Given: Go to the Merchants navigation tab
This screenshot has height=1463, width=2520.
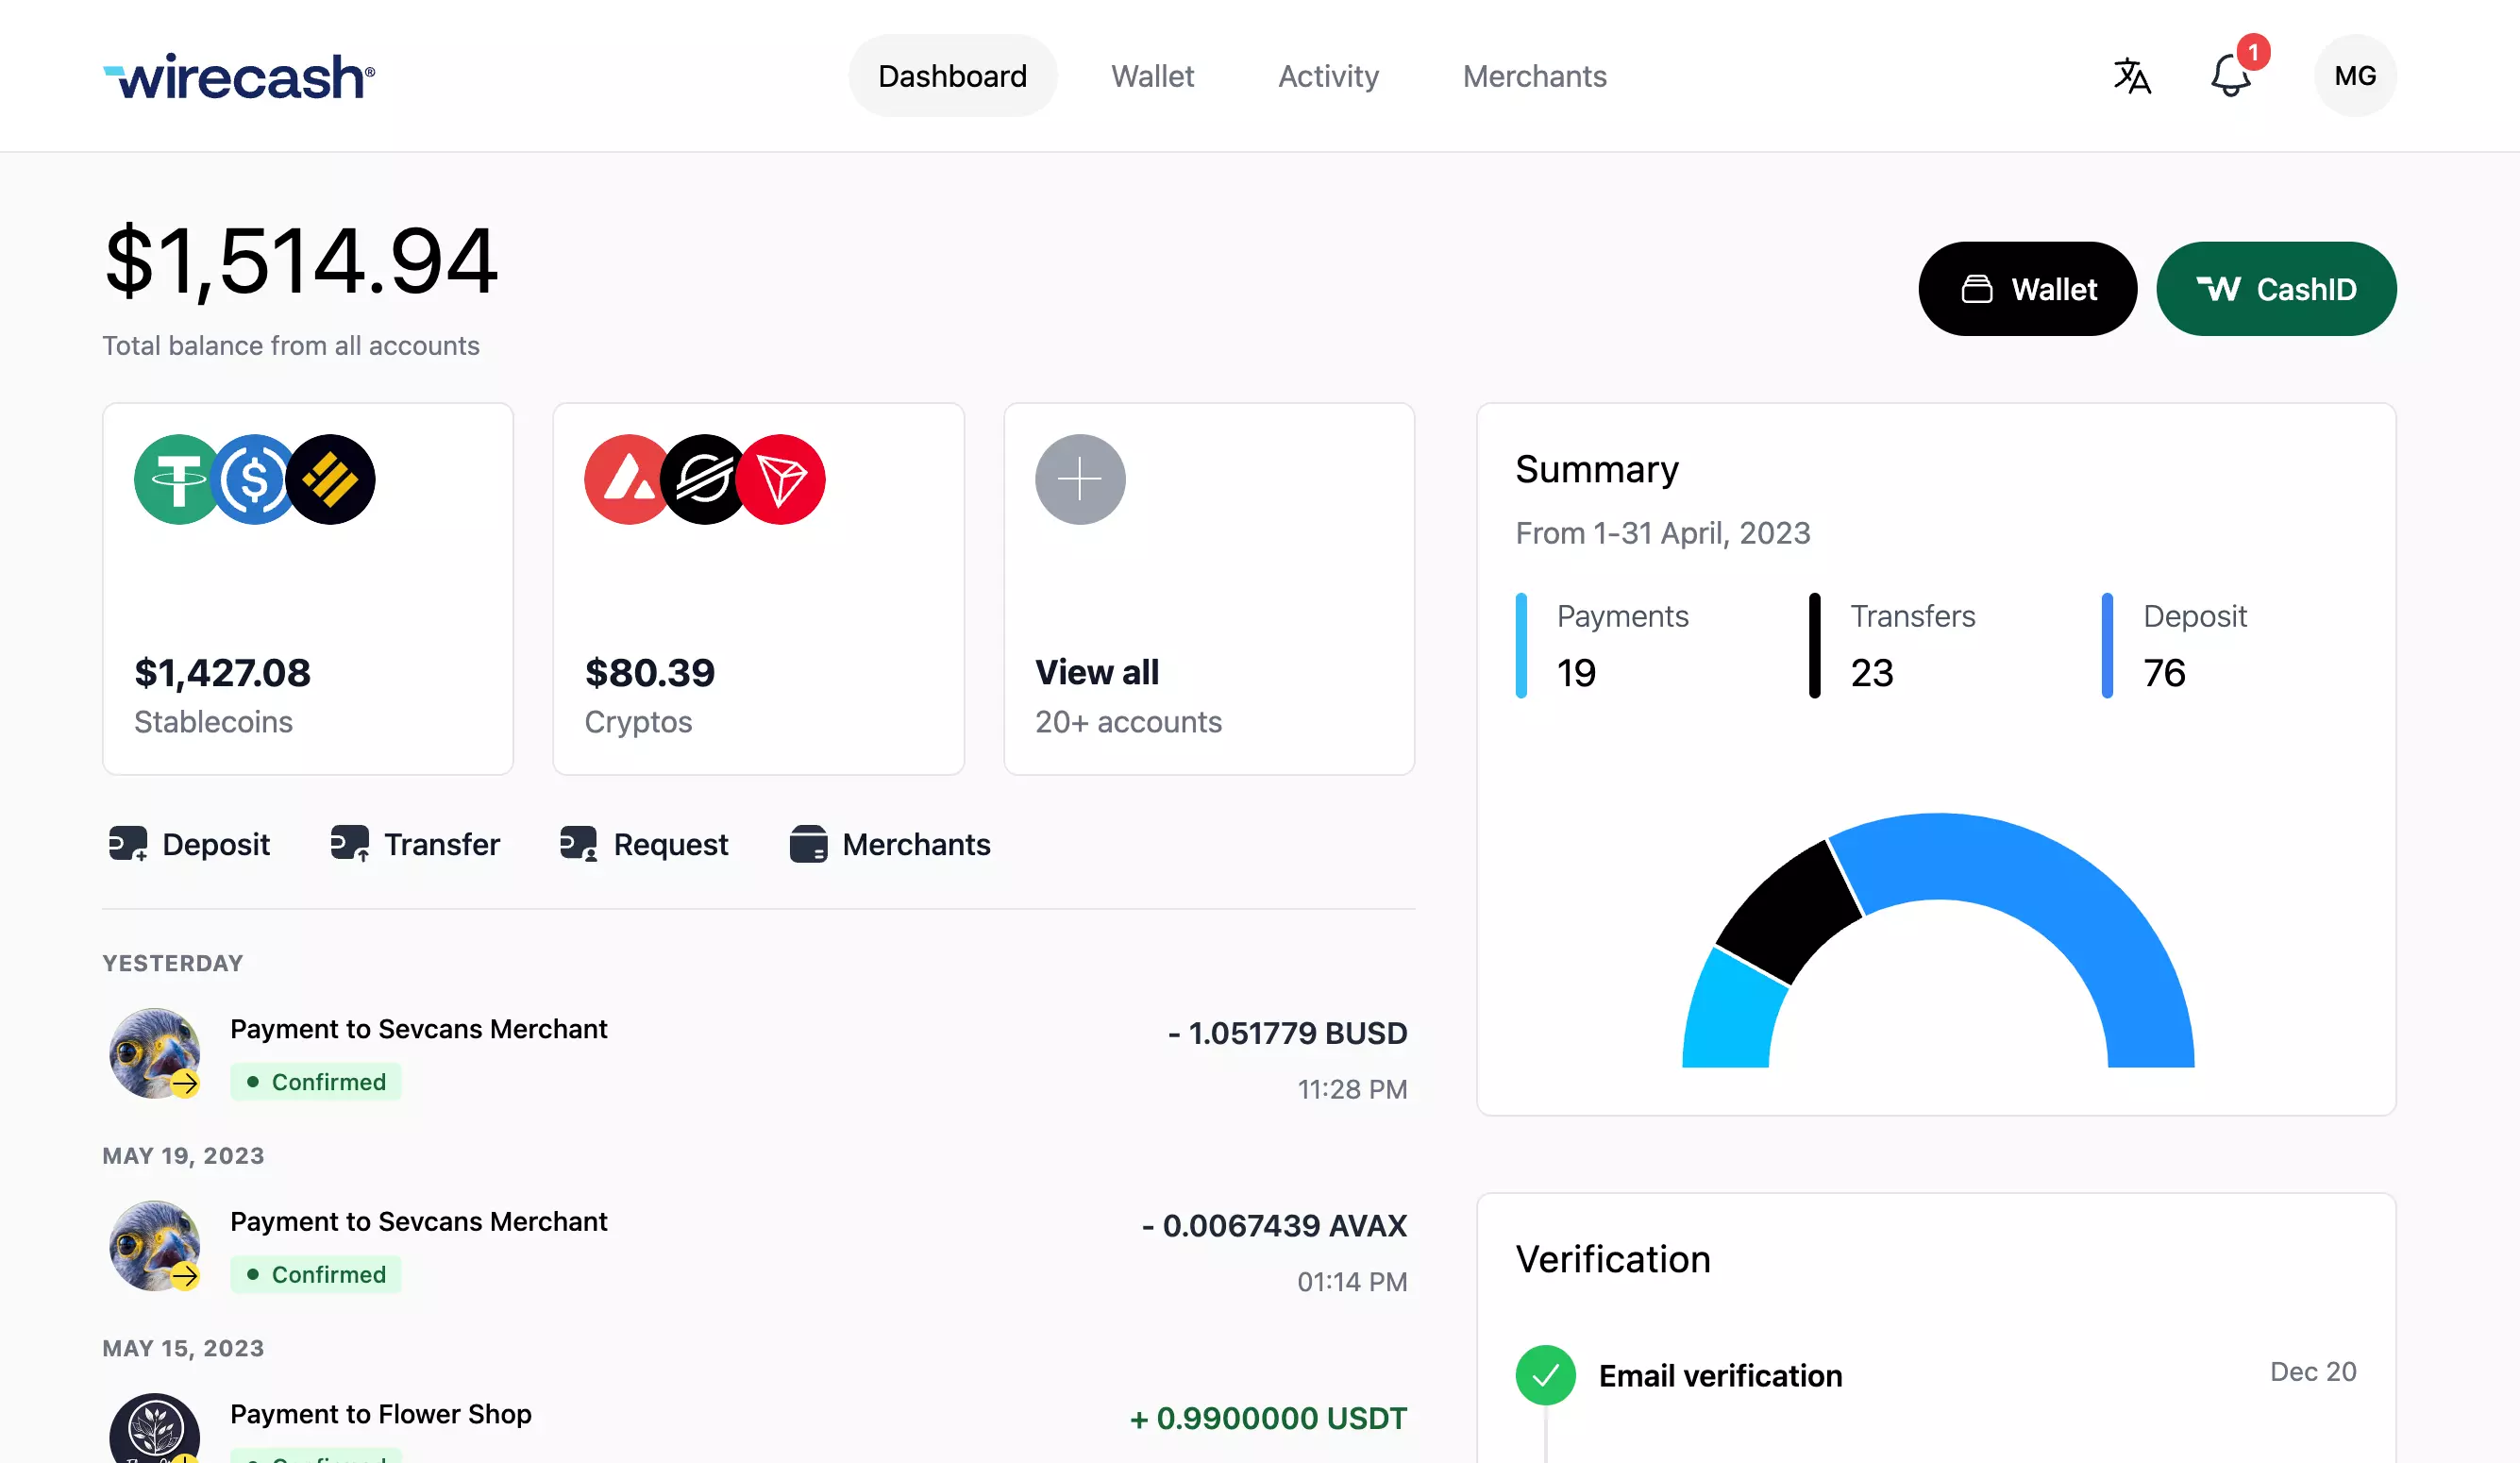Looking at the screenshot, I should (x=1534, y=75).
